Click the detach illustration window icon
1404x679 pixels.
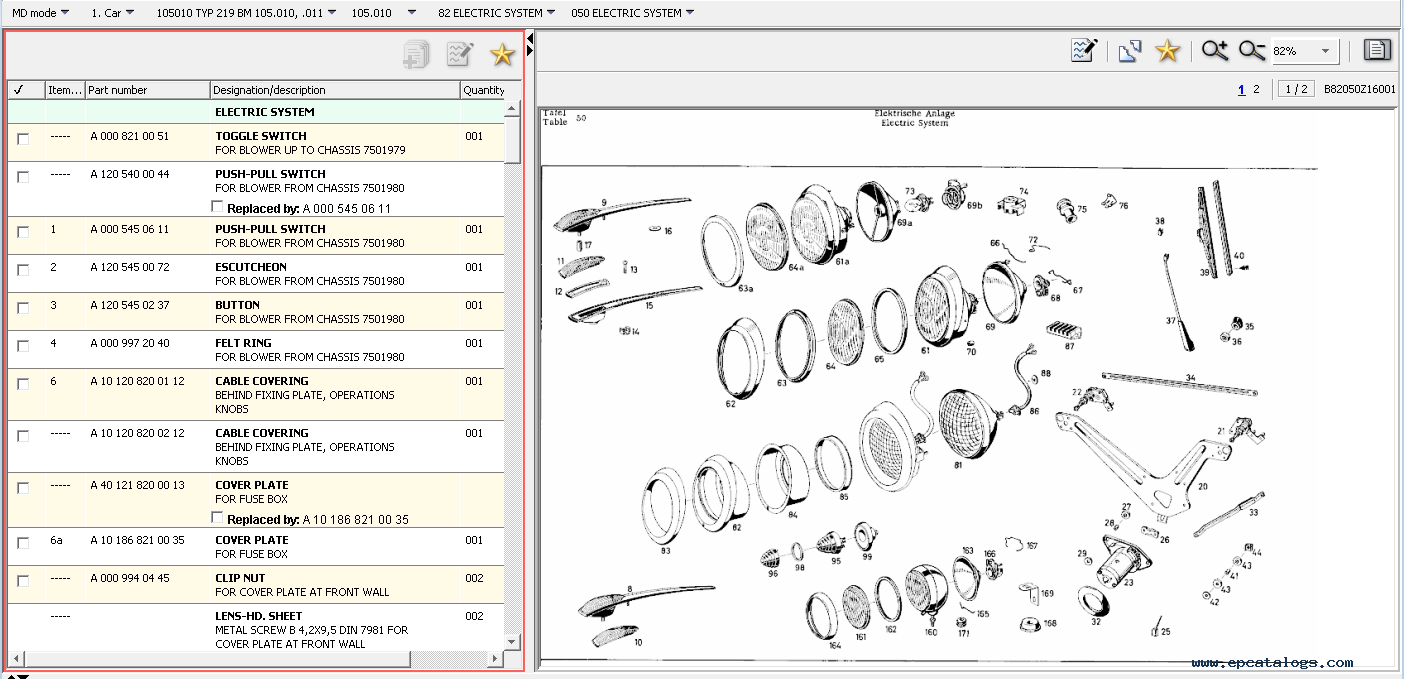1130,51
